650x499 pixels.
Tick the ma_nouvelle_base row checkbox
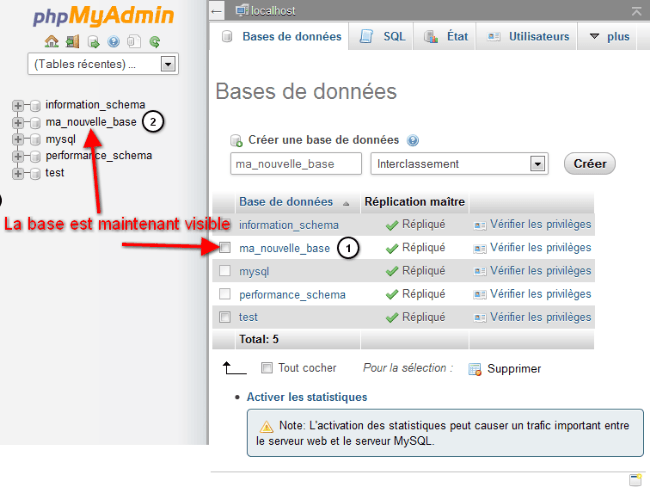[225, 248]
